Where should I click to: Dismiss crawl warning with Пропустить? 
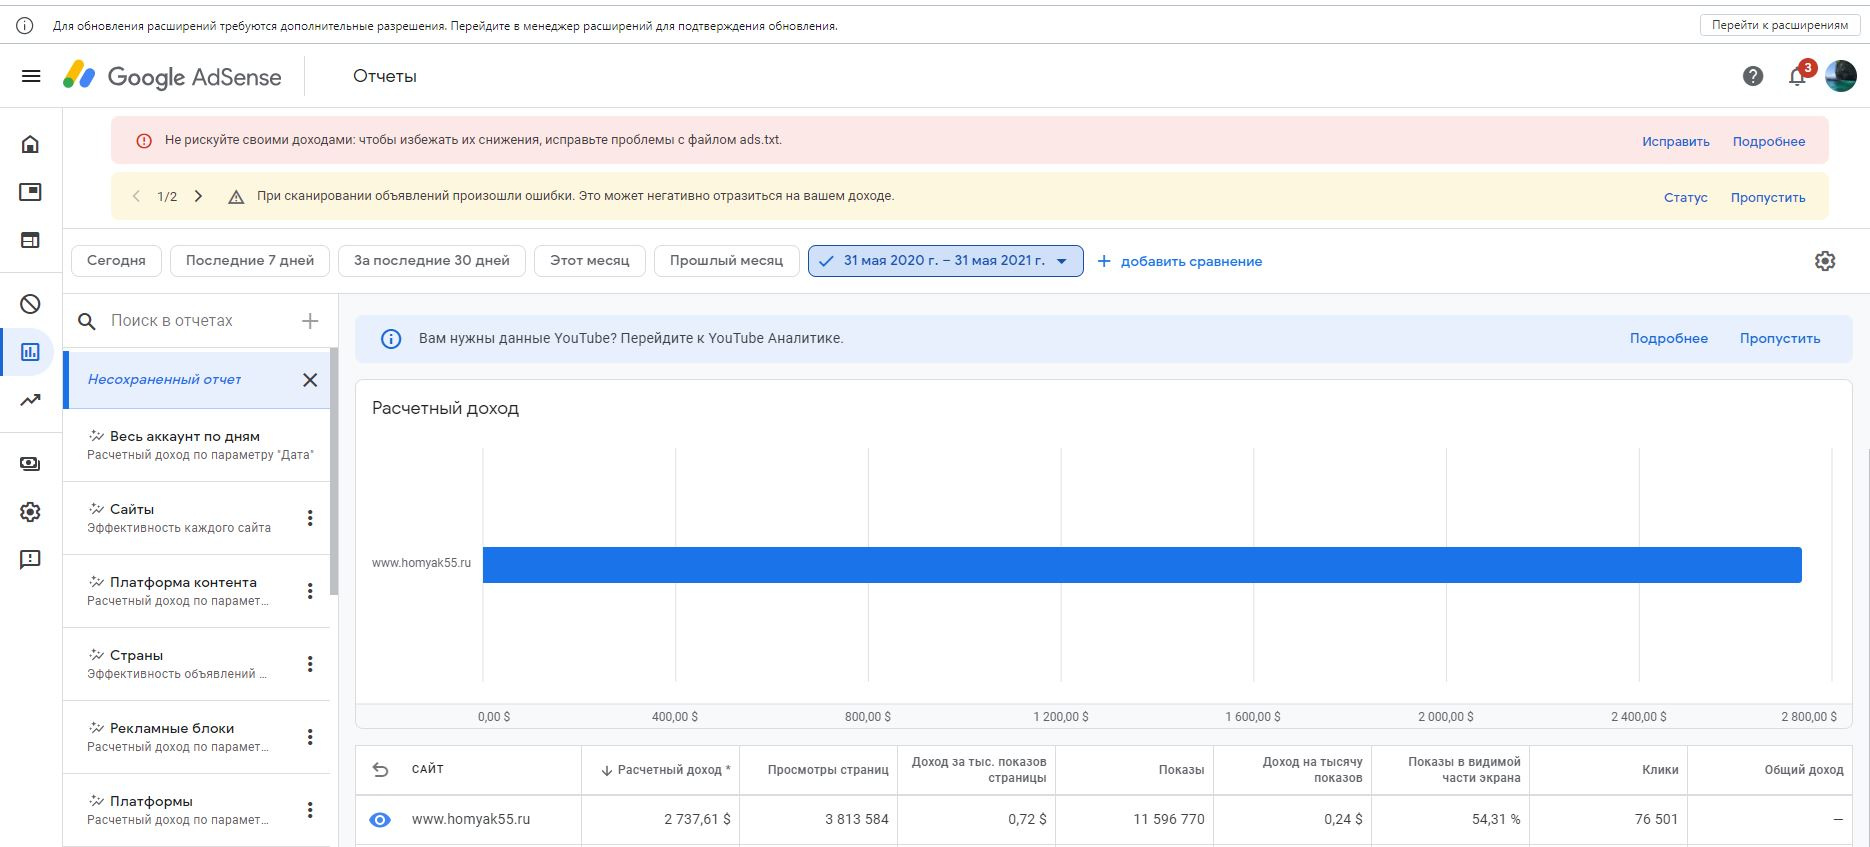pos(1768,197)
